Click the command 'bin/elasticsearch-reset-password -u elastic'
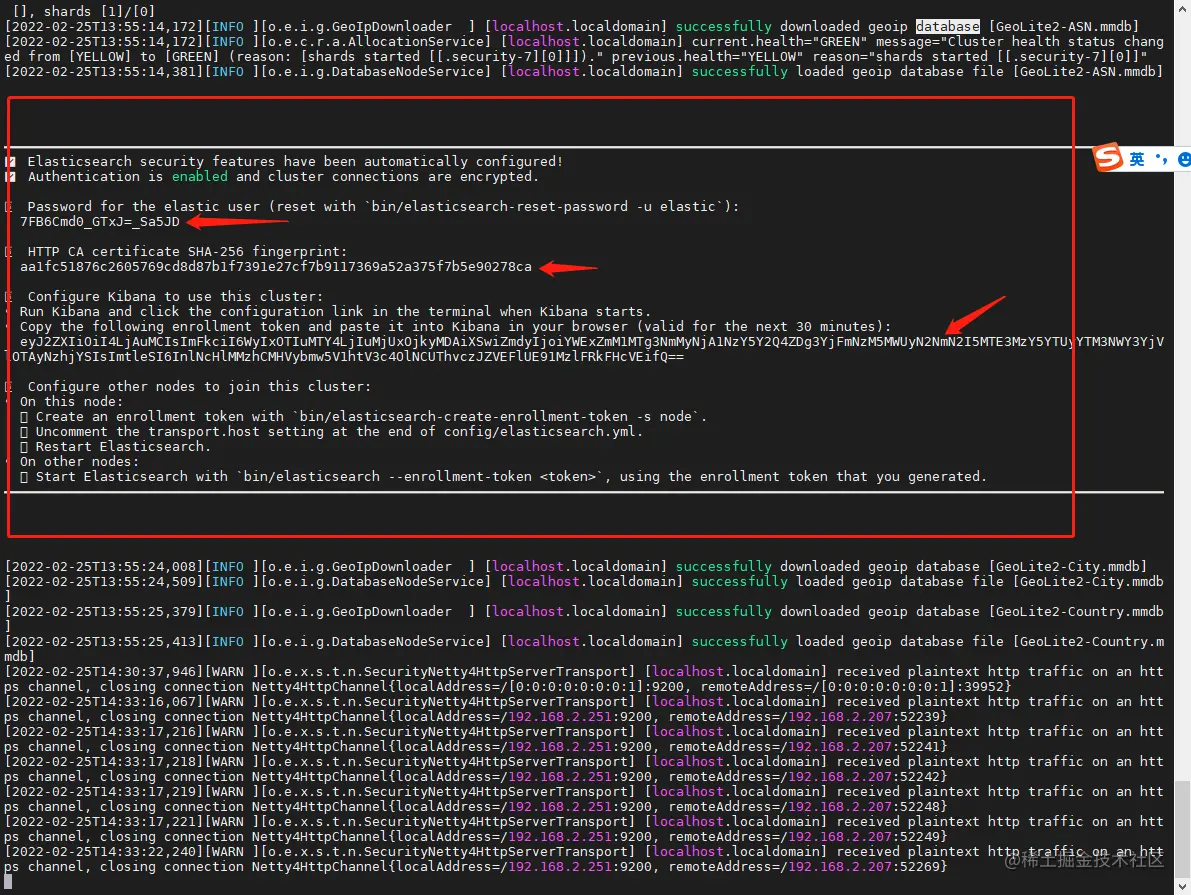Screen dimensions: 1191x895 [544, 207]
